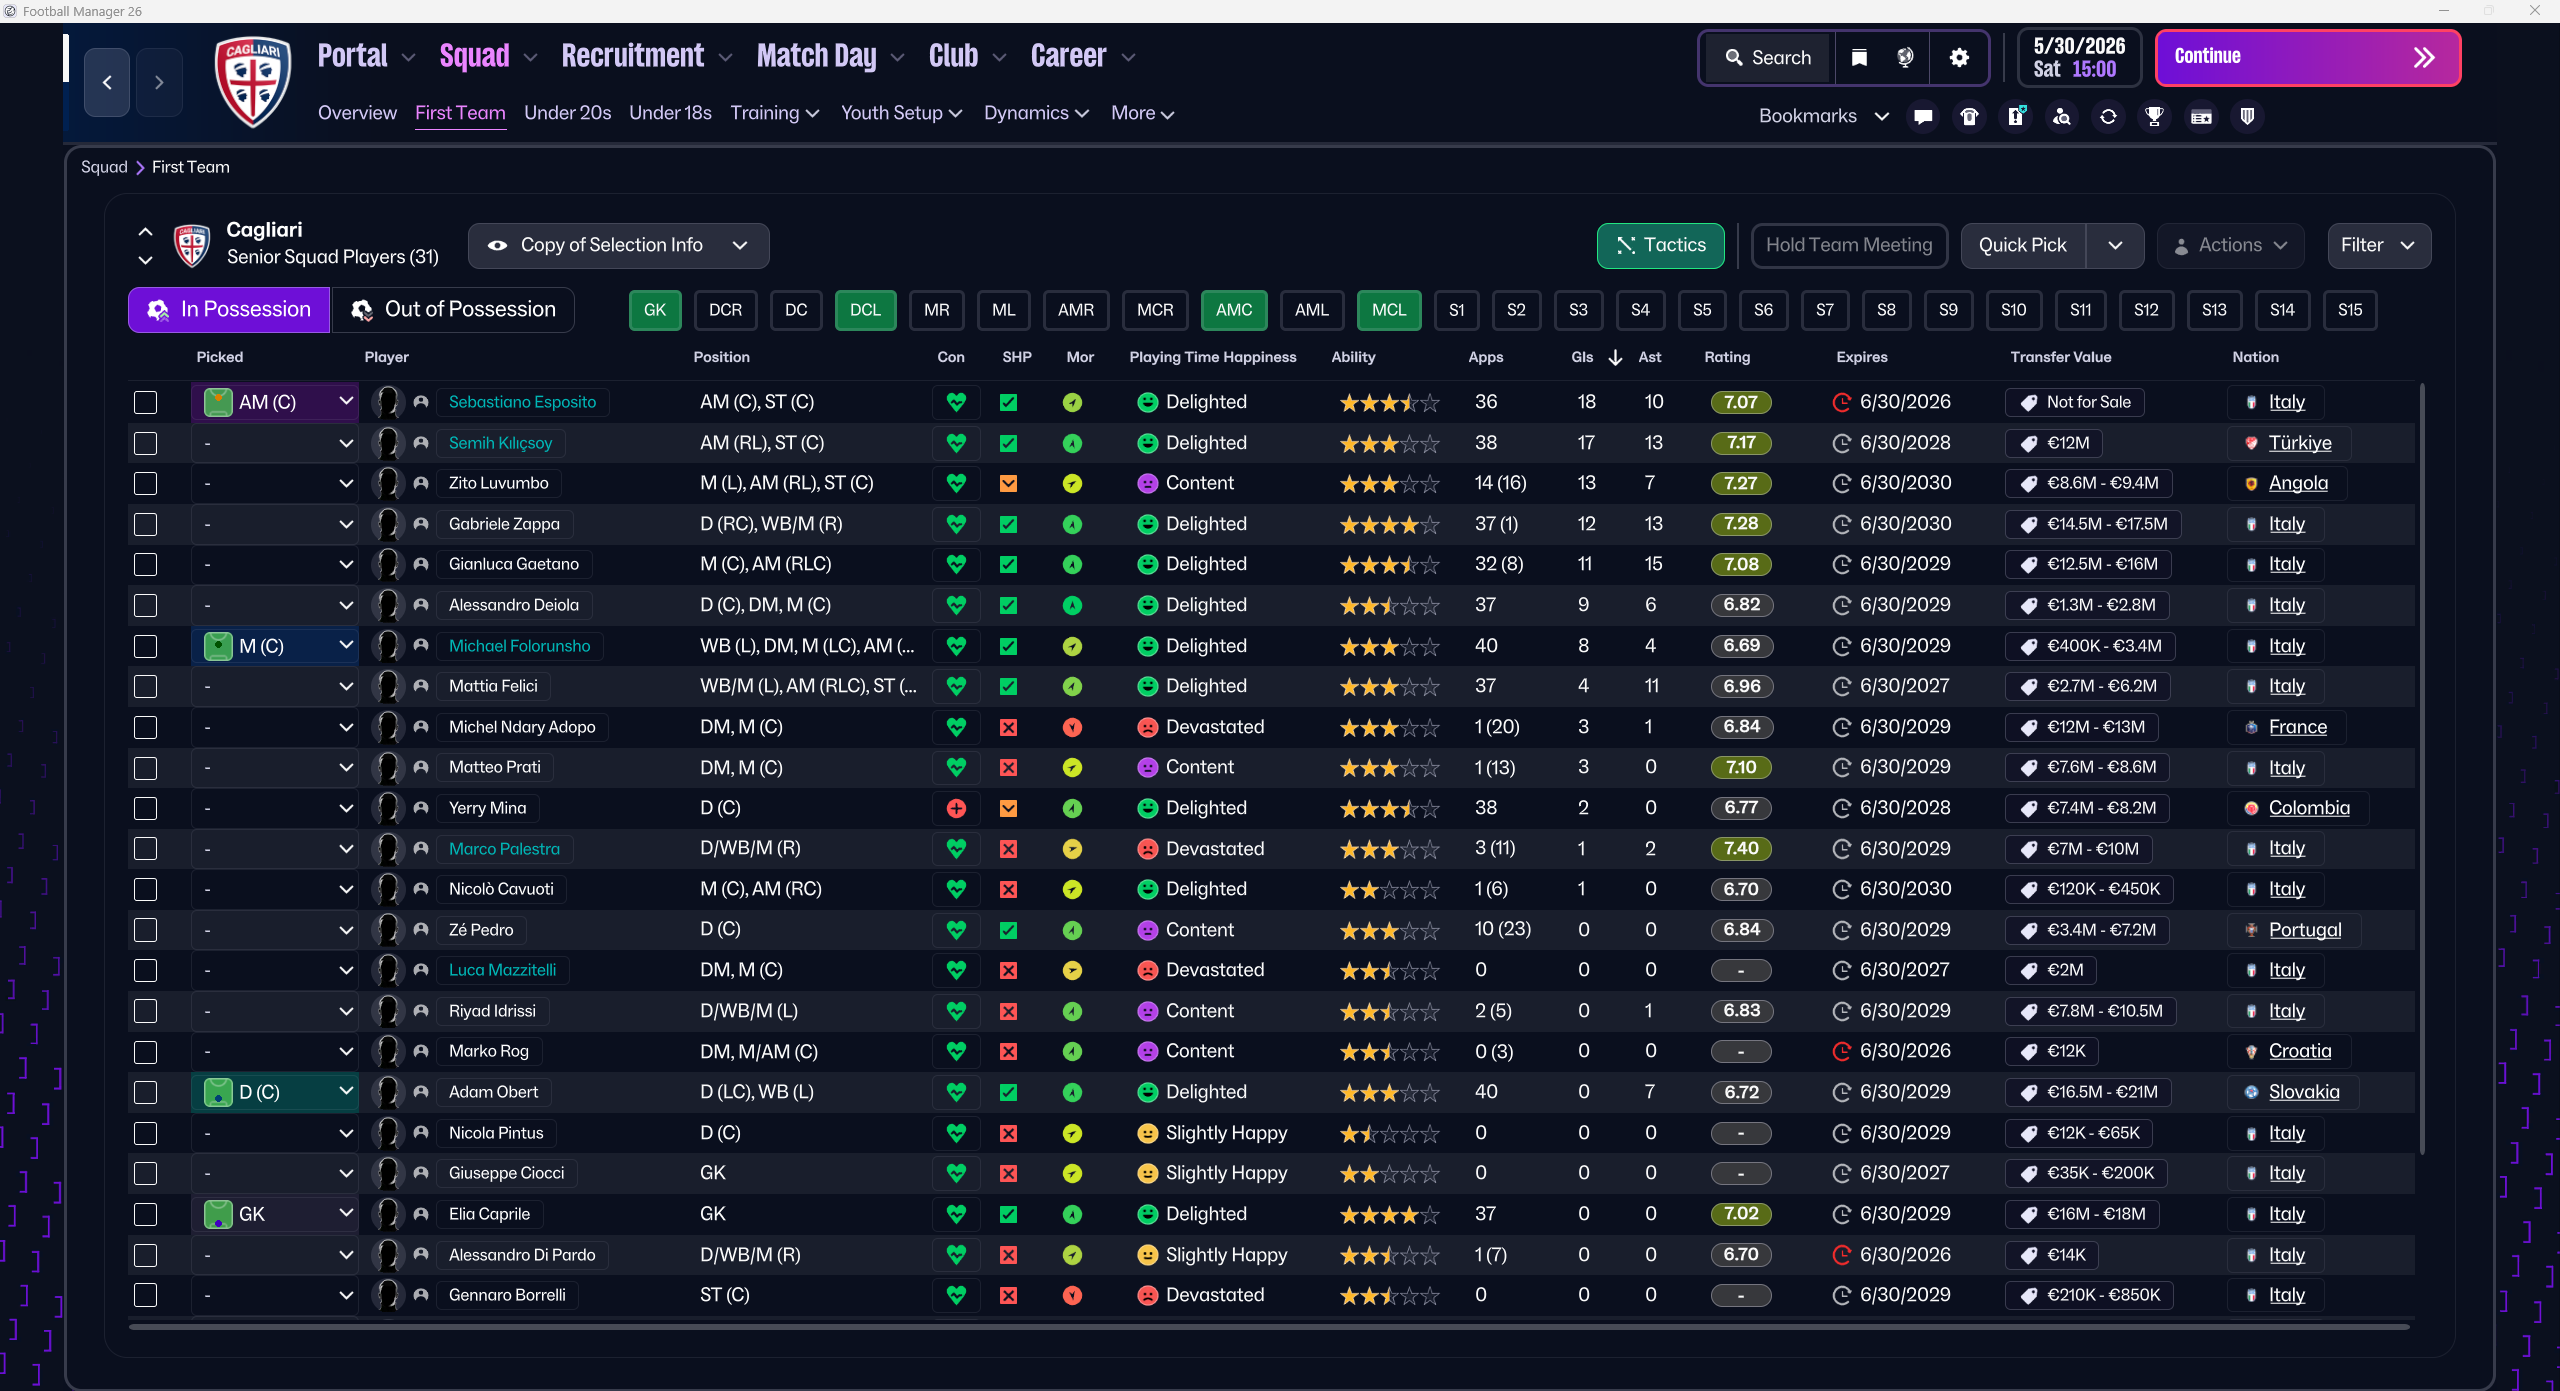Open the globe world icon
2560x1391 pixels.
click(1905, 58)
